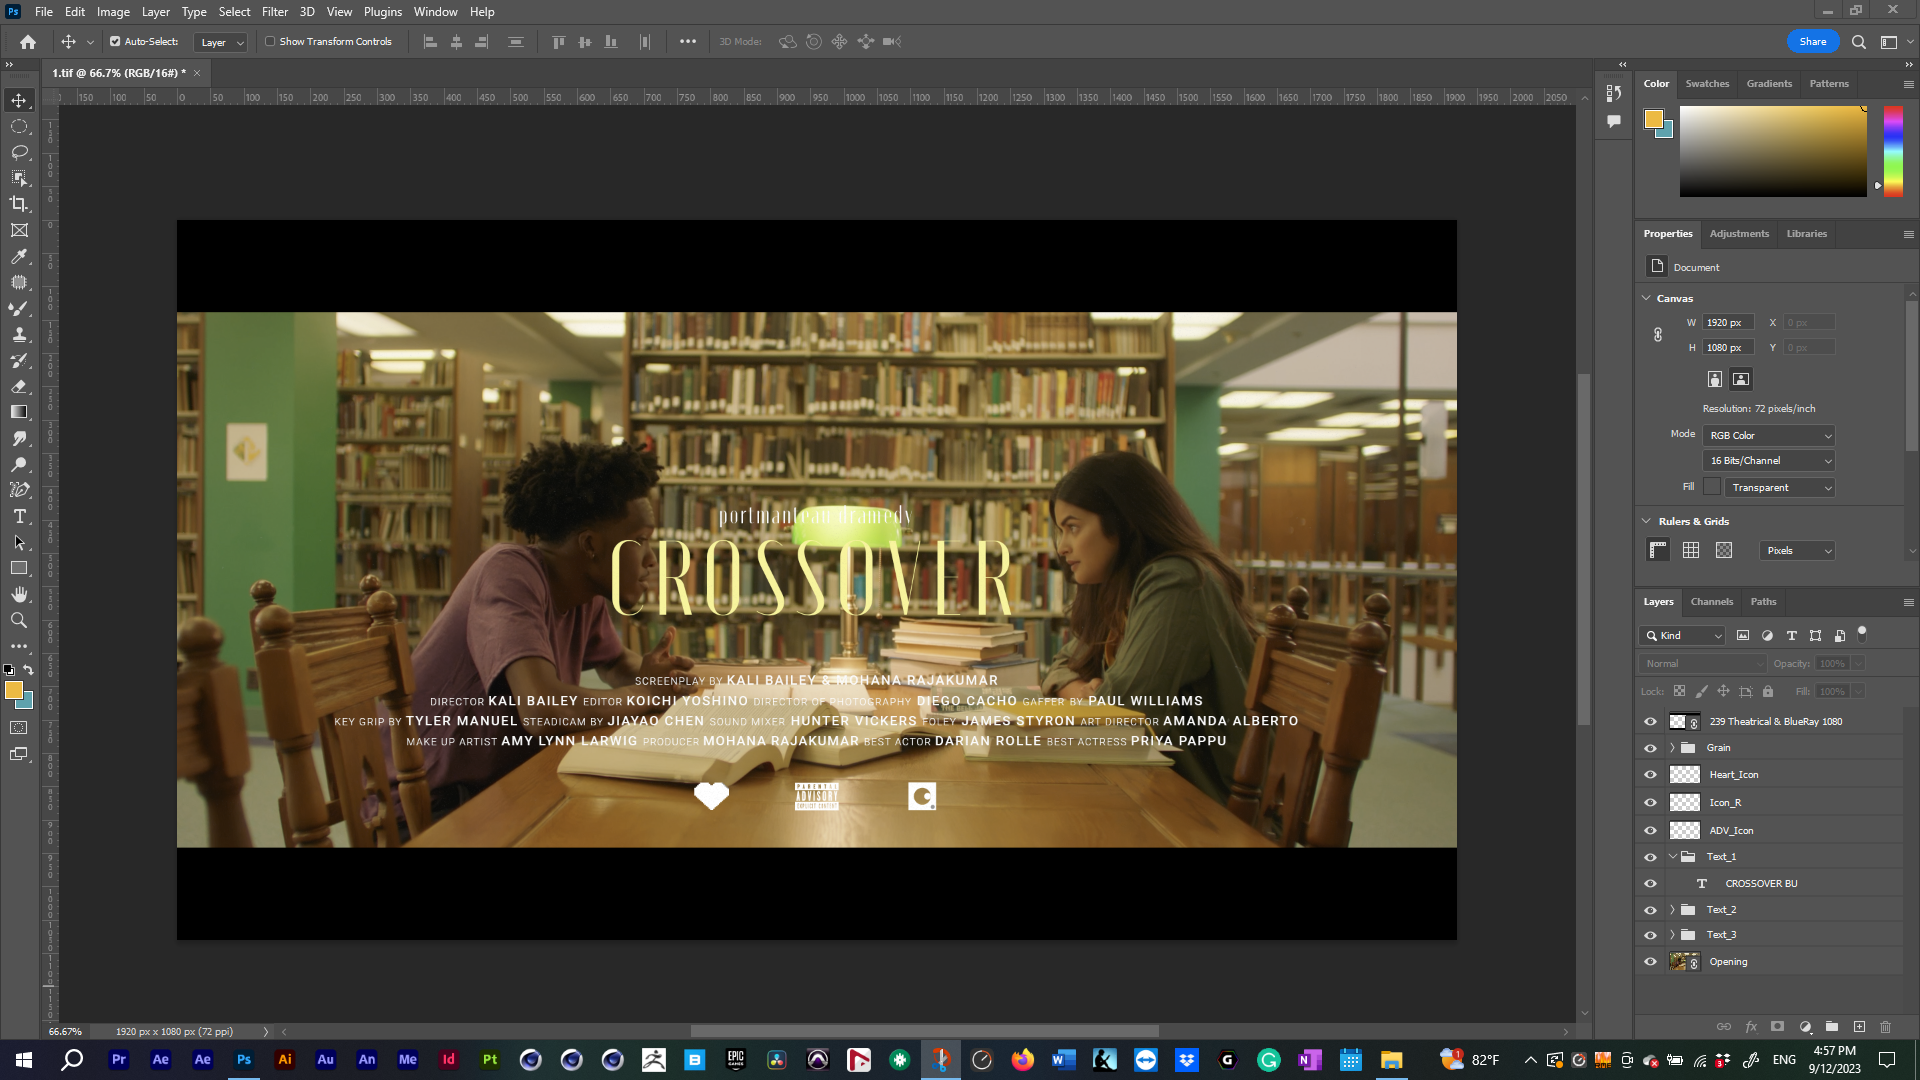Viewport: 1920px width, 1080px height.
Task: Select the Eyedropper tool
Action: (19, 256)
